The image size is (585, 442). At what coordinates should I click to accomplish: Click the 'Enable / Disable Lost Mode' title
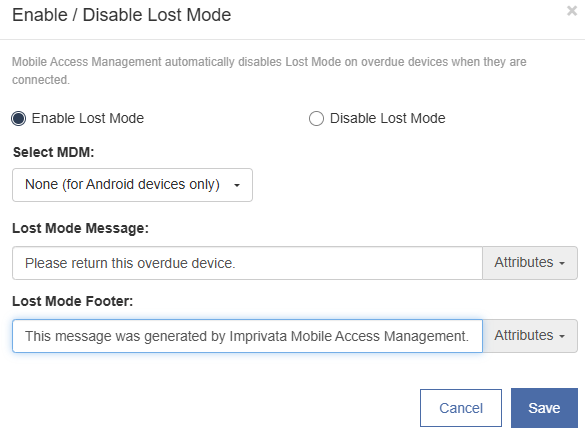click(122, 15)
